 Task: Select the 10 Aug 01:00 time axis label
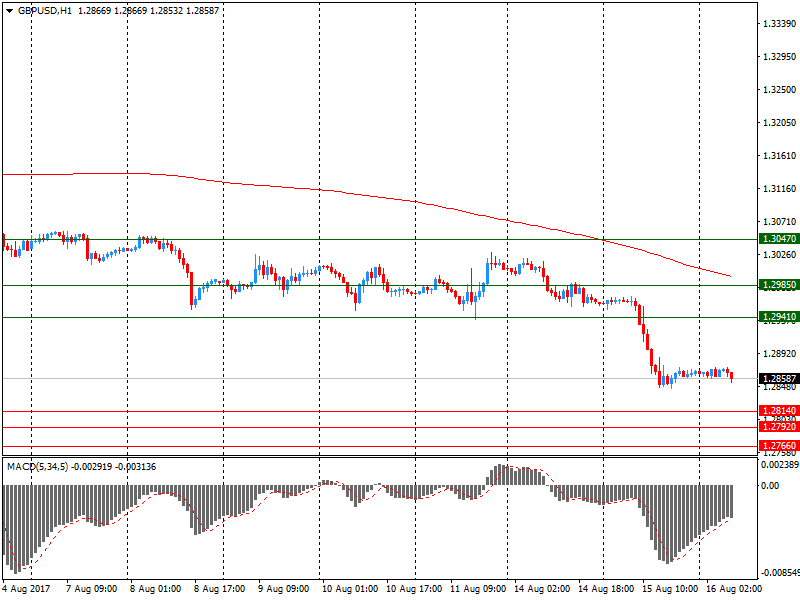click(350, 589)
